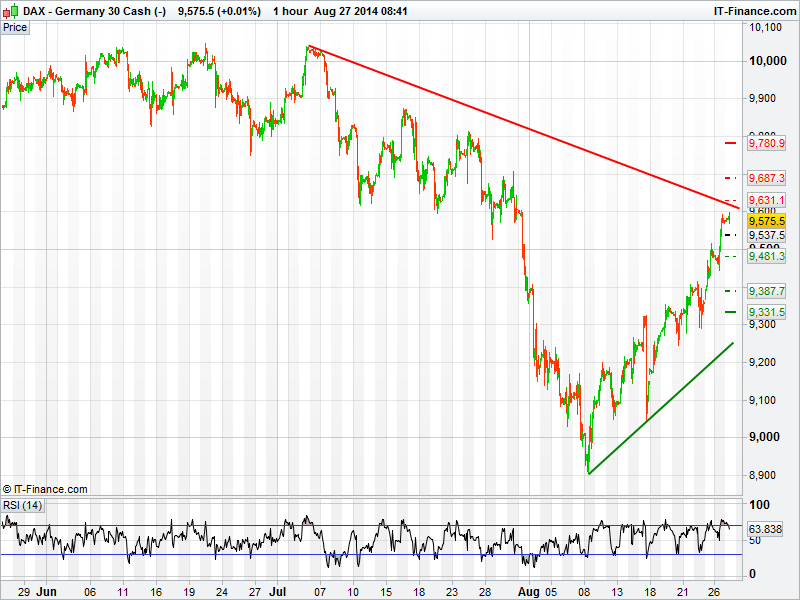Click the 10,000 price axis label
800x600 pixels.
[x=767, y=61]
